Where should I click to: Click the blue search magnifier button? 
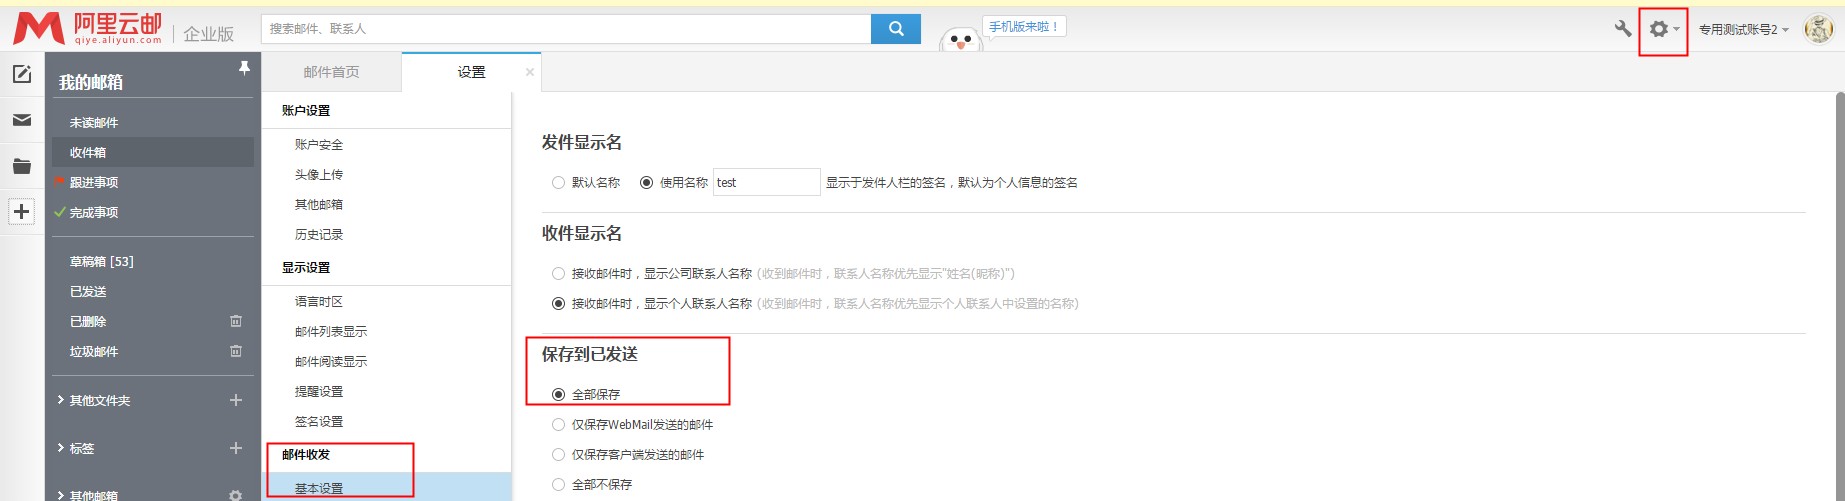click(x=896, y=29)
